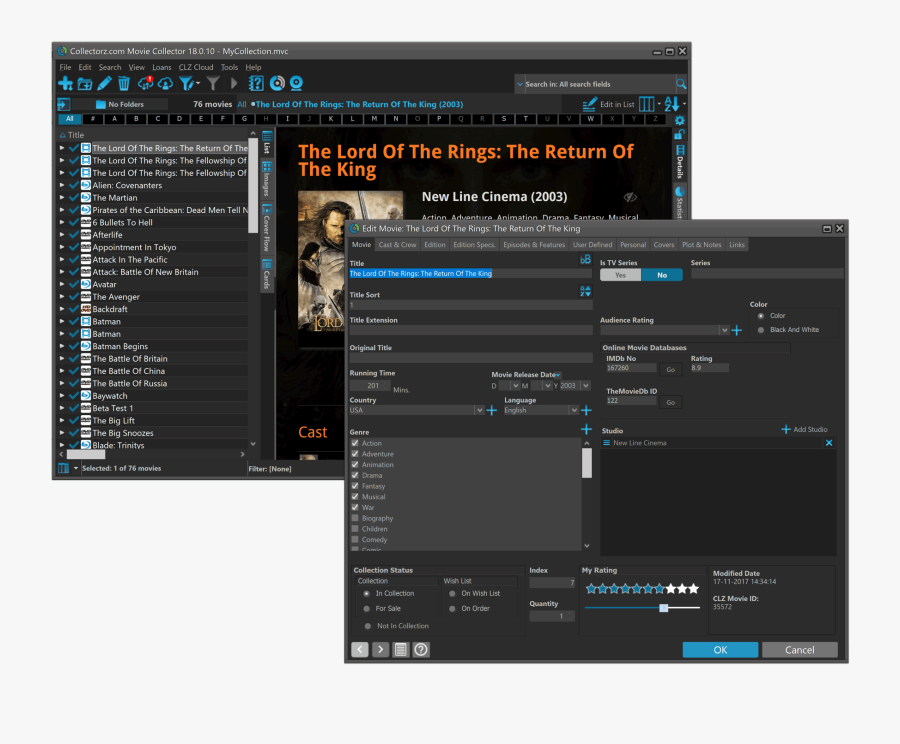Select the For Sale radio button
900x744 pixels.
pos(367,608)
